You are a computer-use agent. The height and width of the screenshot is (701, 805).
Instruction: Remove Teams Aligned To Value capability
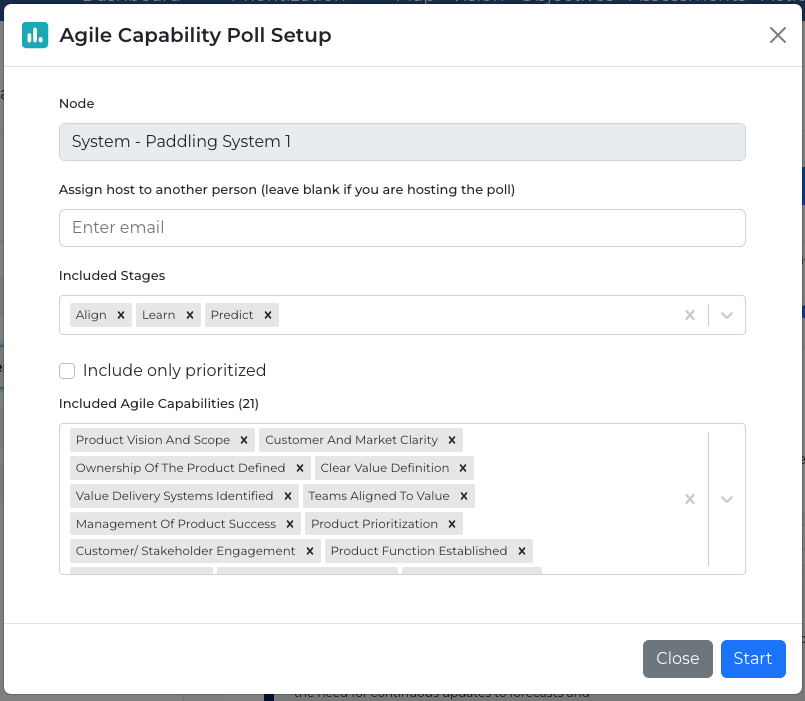click(464, 496)
